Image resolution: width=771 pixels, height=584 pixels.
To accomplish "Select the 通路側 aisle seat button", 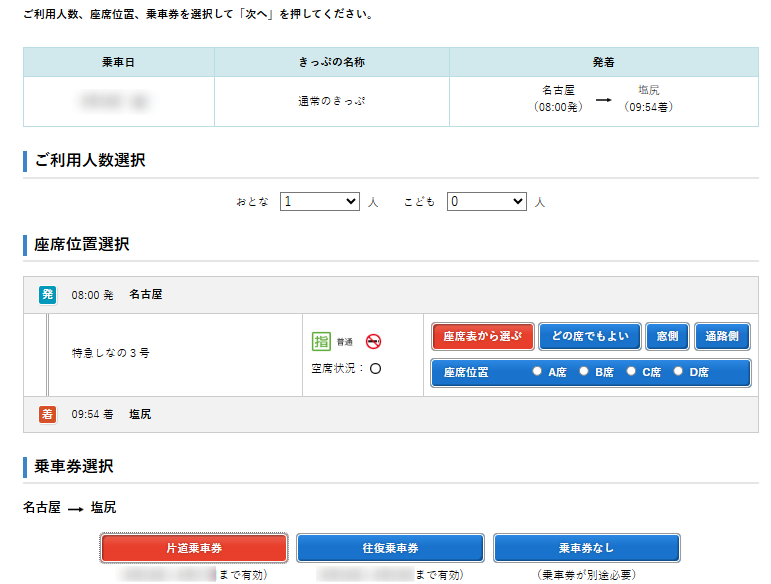I will [722, 336].
